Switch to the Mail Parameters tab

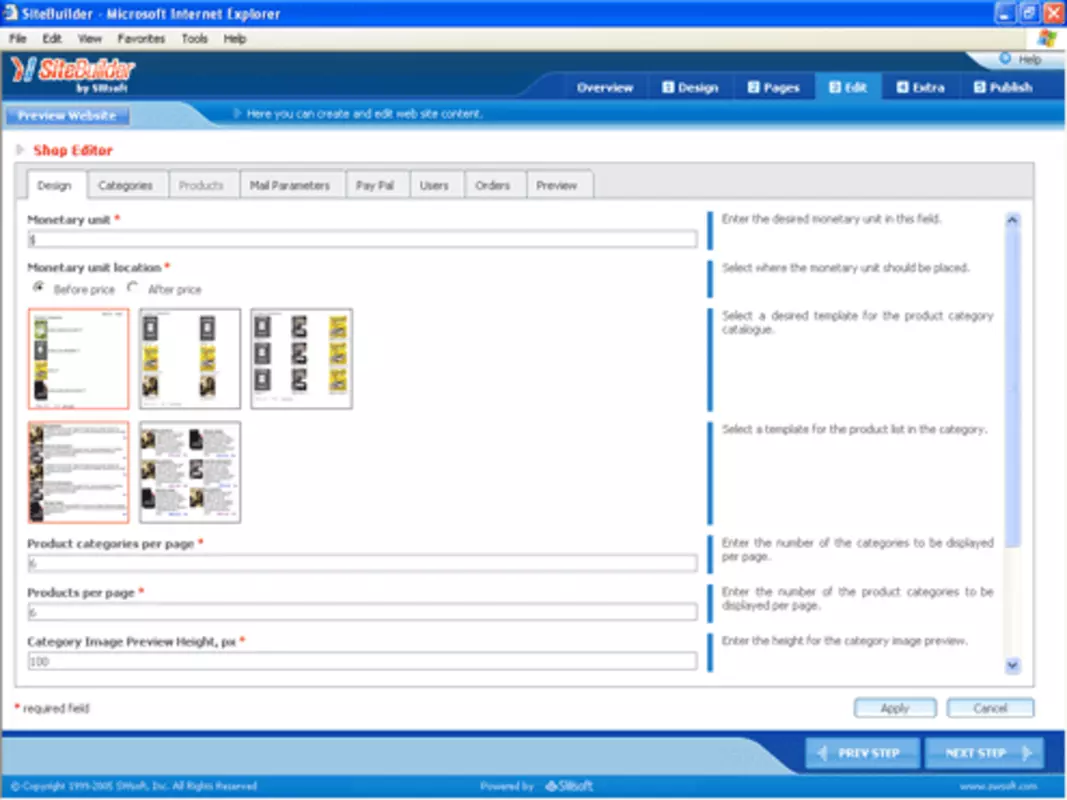290,185
